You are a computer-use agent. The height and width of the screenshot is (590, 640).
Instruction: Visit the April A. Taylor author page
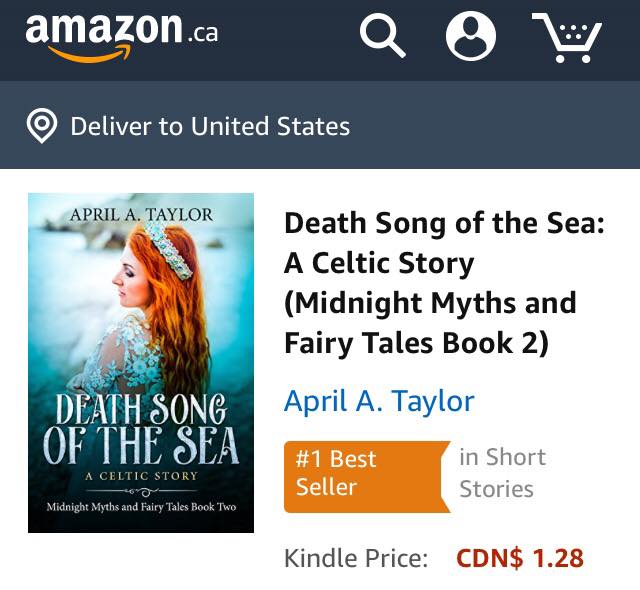pyautogui.click(x=379, y=401)
